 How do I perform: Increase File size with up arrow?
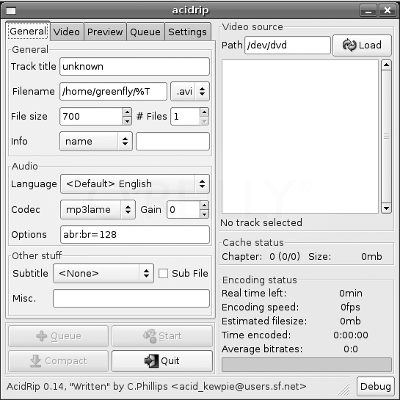tap(127, 112)
